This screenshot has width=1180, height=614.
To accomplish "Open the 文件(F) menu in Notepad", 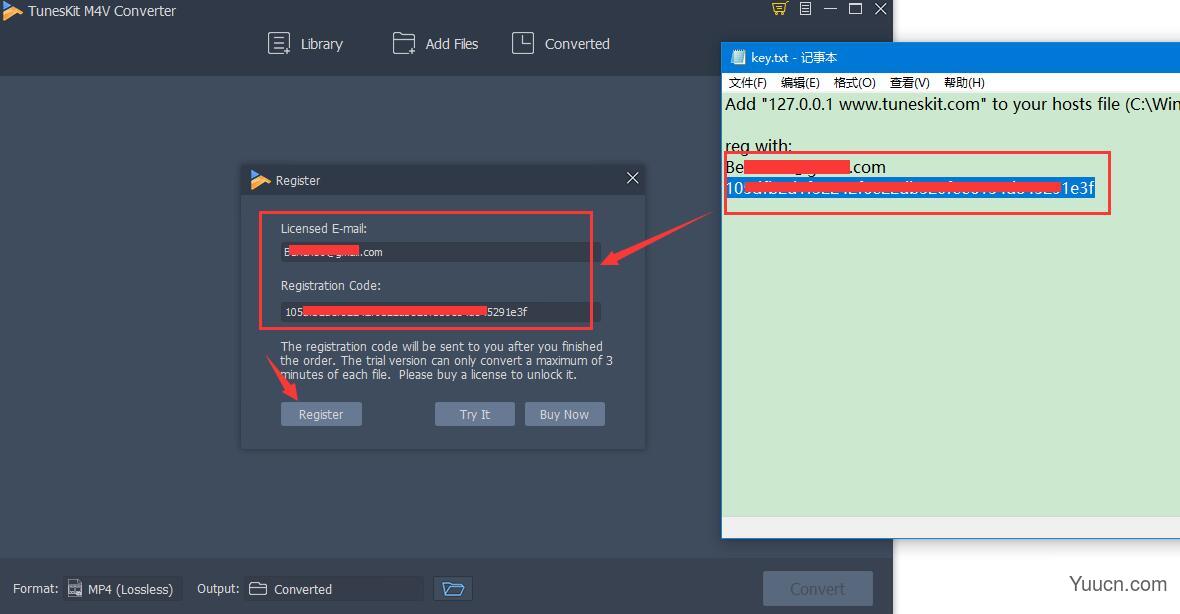I will 747,82.
